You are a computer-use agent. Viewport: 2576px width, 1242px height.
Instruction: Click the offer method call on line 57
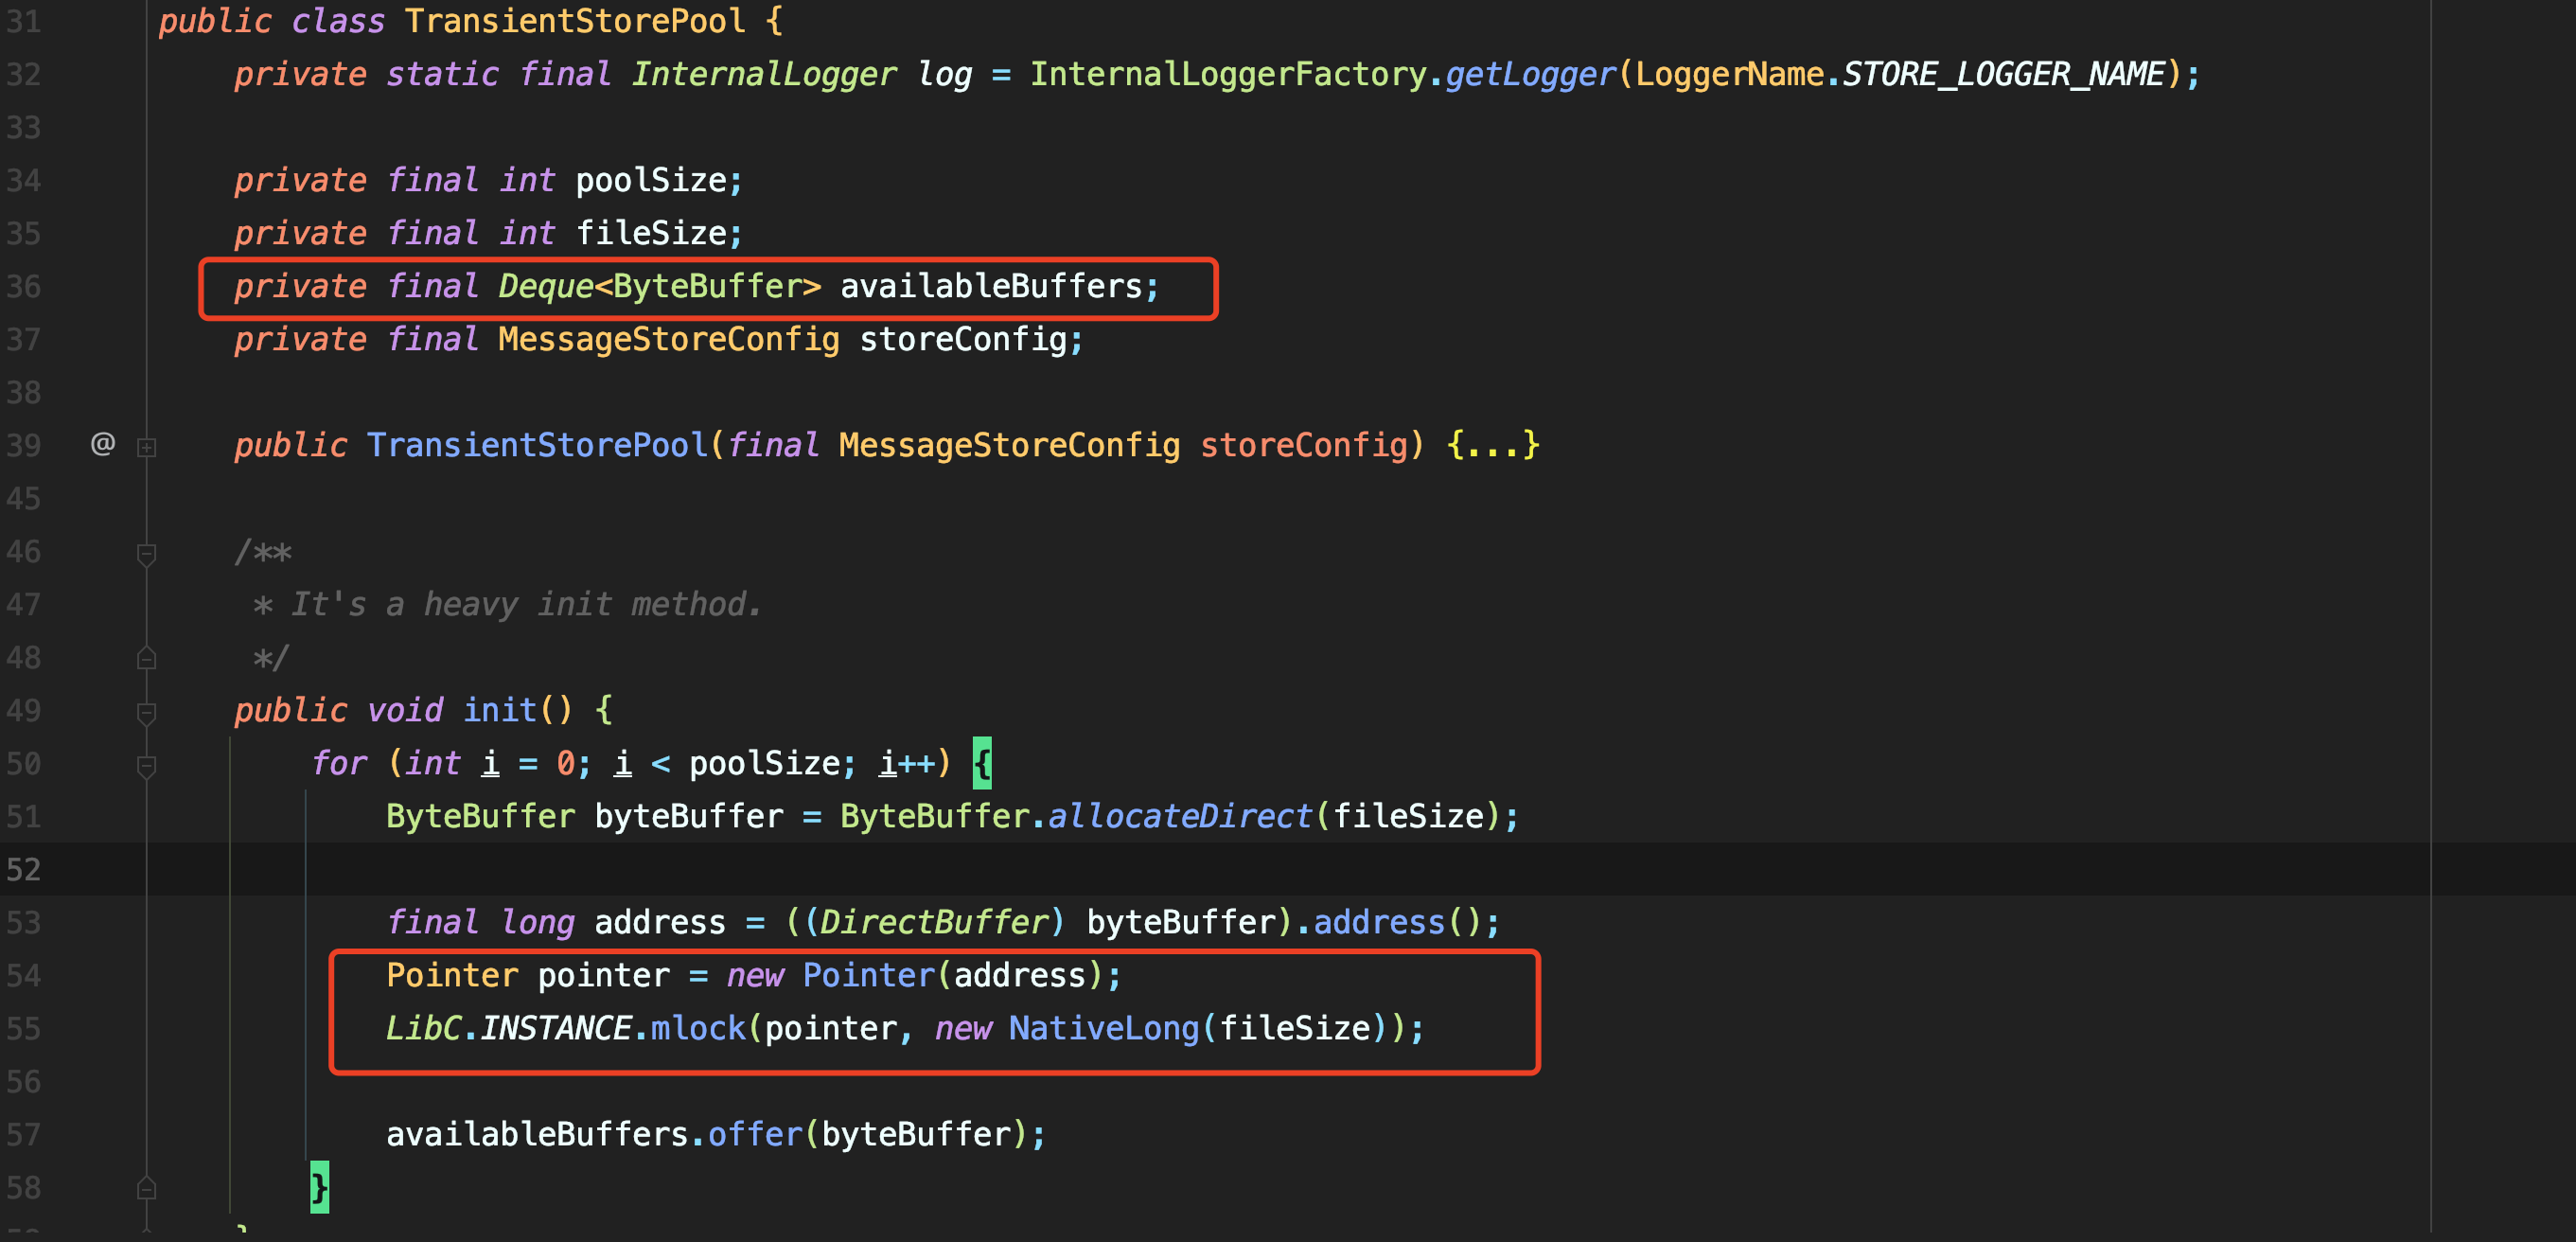pos(755,1134)
